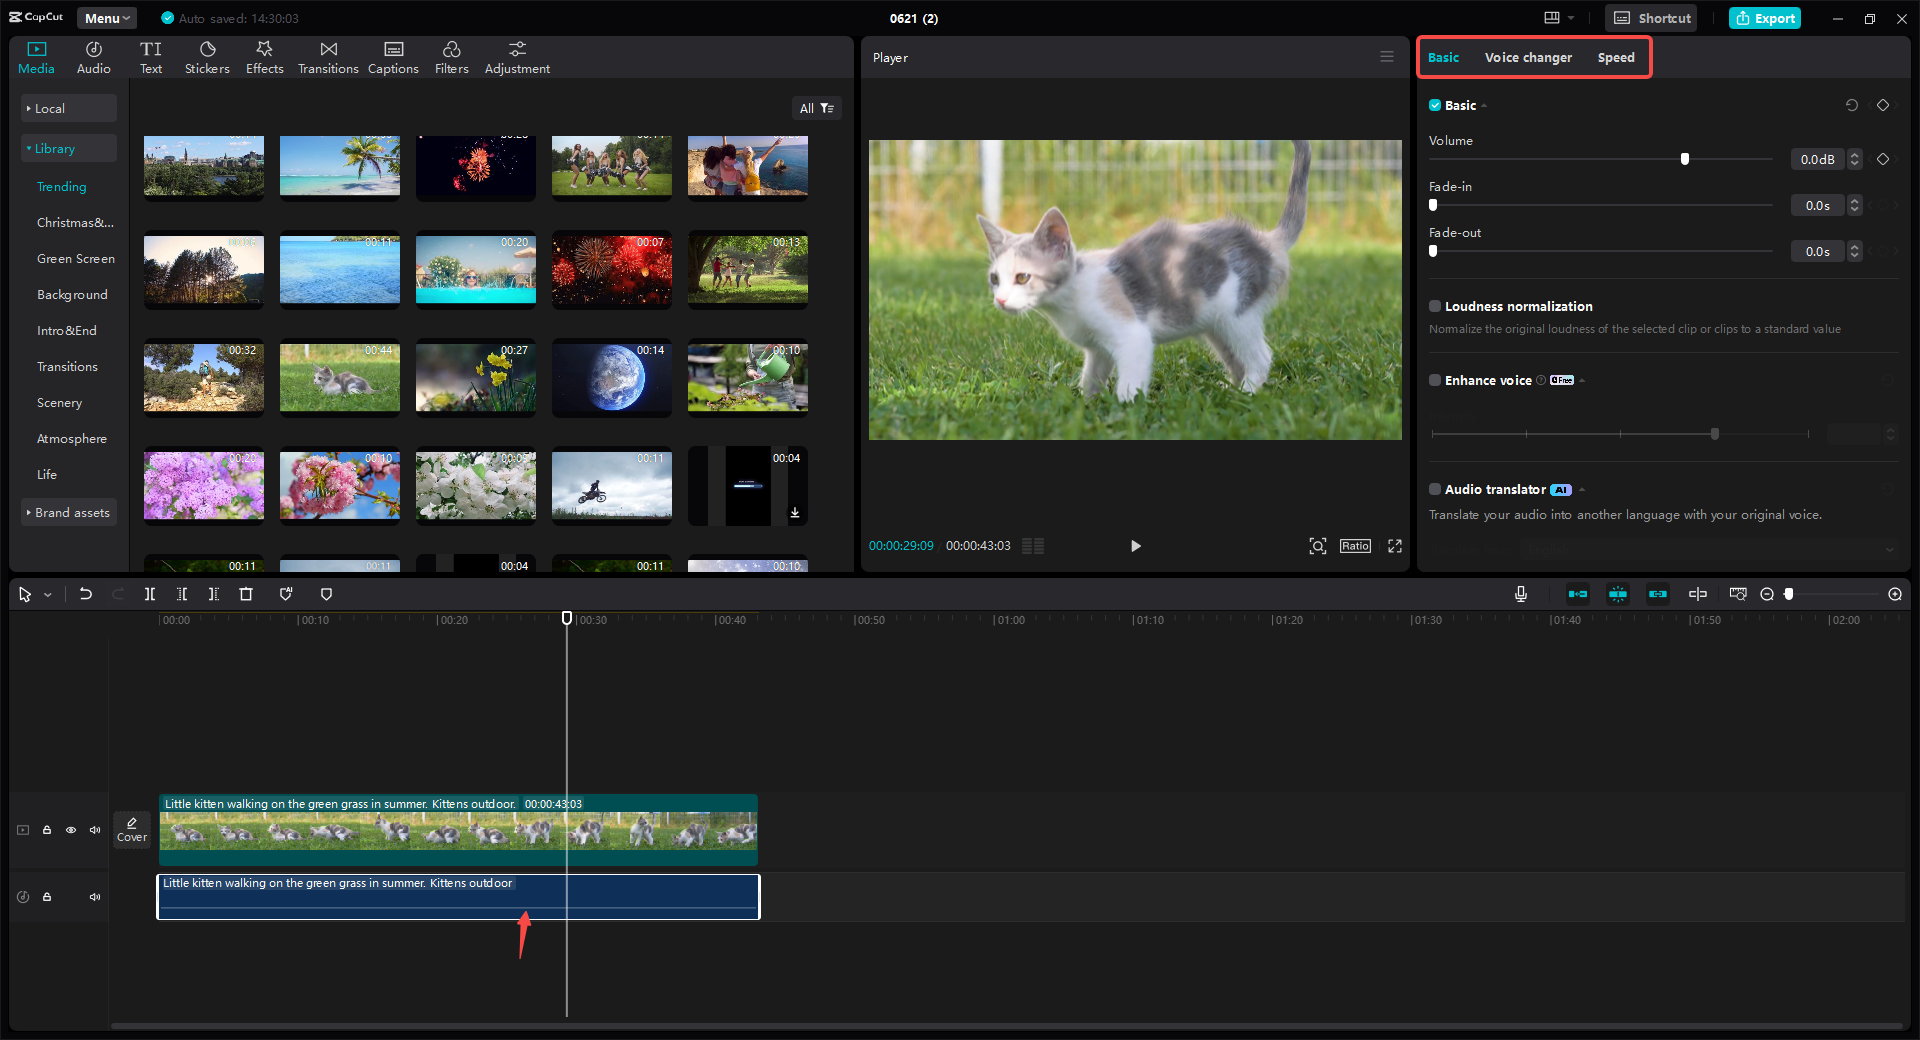Toggle auto snapping in timeline

(x=1618, y=594)
